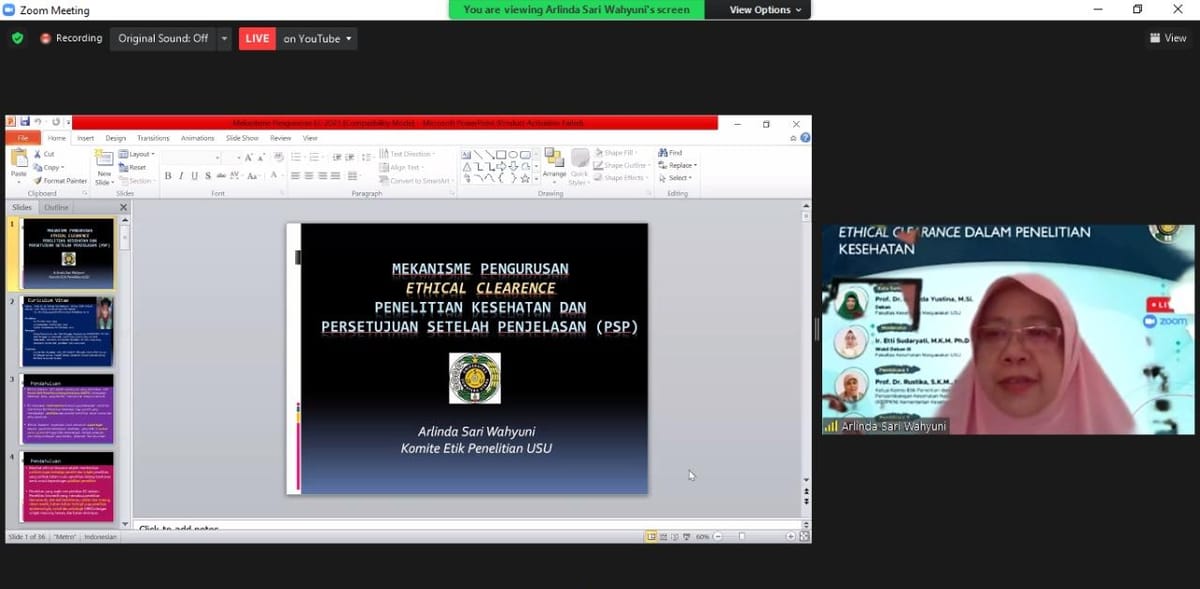
Task: Switch to the Outline pane tab
Action: pyautogui.click(x=56, y=207)
